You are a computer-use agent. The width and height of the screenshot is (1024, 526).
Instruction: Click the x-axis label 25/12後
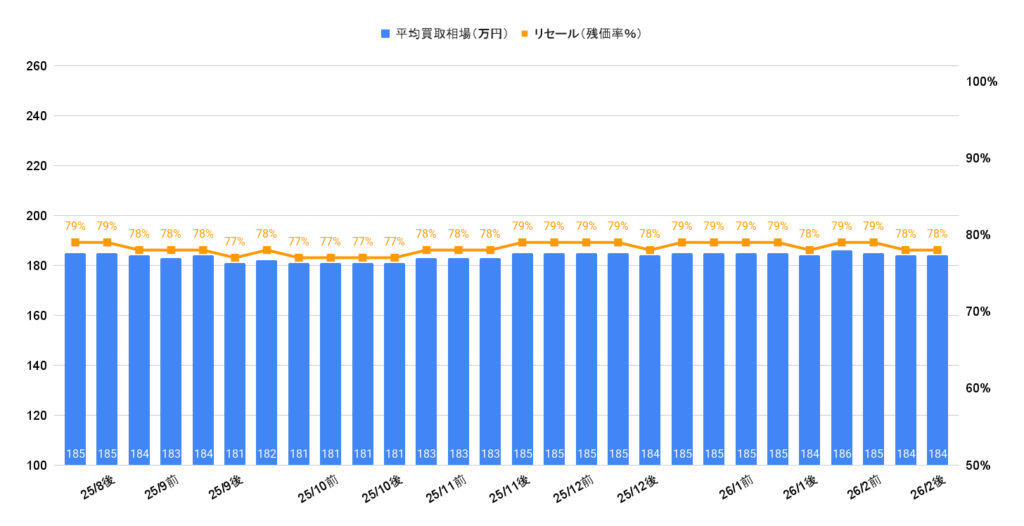click(638, 489)
